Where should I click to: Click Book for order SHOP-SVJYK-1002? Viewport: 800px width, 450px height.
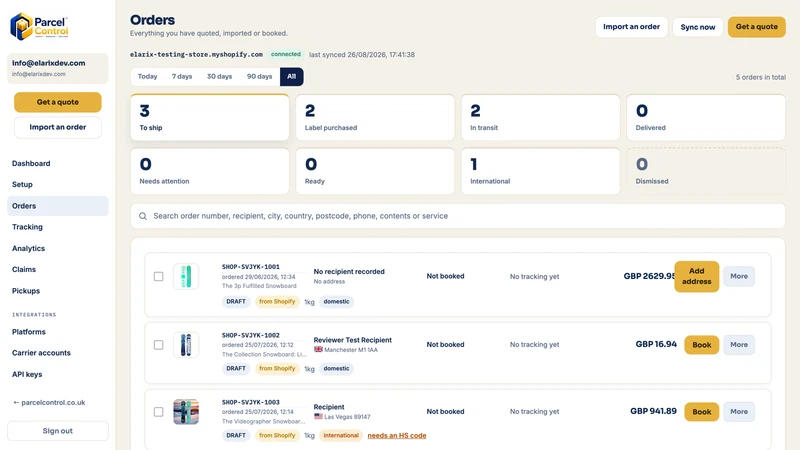coord(702,345)
